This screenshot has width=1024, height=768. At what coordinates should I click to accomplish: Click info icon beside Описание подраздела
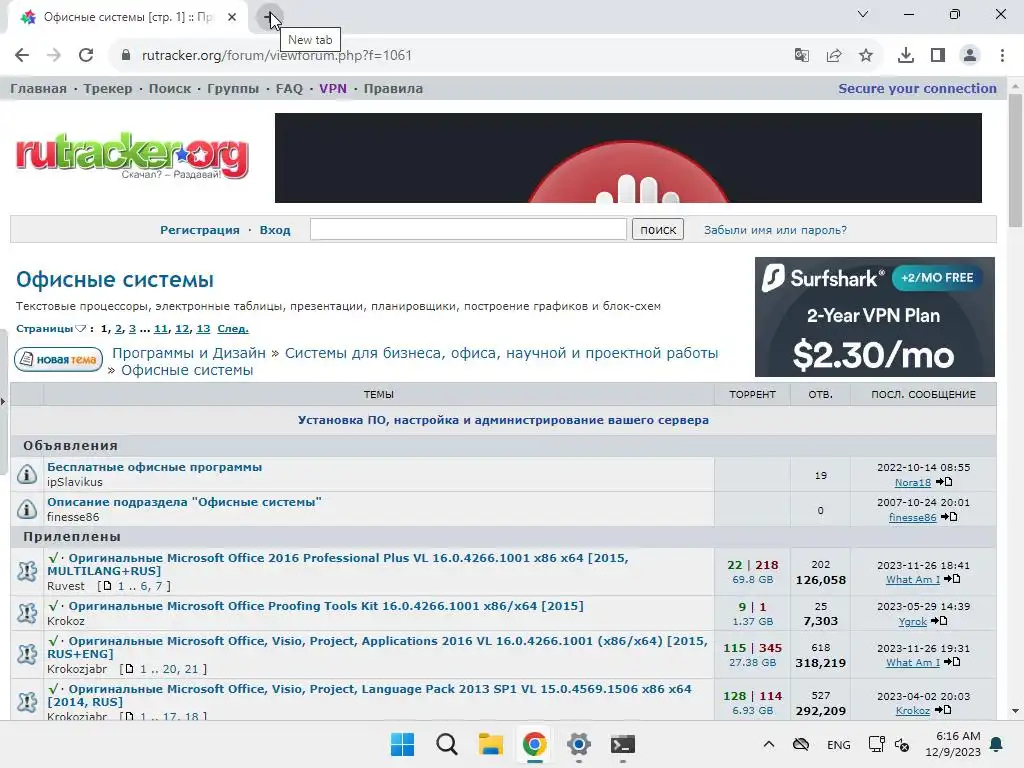tap(27, 509)
